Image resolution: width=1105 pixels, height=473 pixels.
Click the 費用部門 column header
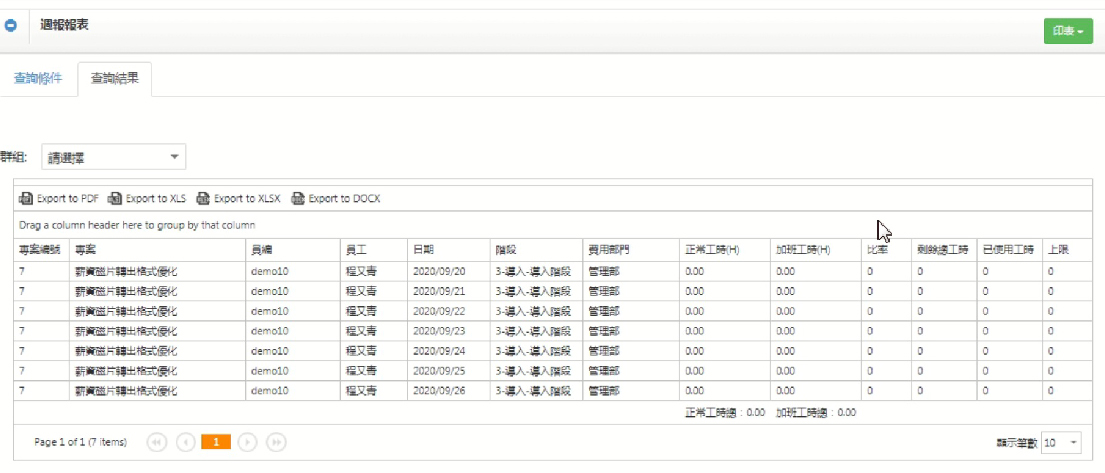point(608,249)
